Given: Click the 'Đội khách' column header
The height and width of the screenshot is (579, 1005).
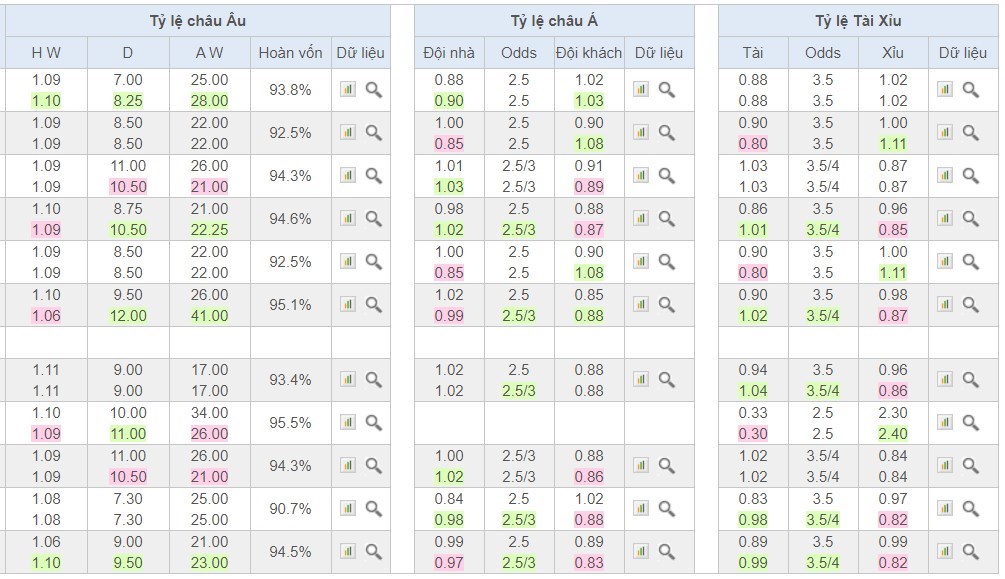Looking at the screenshot, I should tap(589, 53).
